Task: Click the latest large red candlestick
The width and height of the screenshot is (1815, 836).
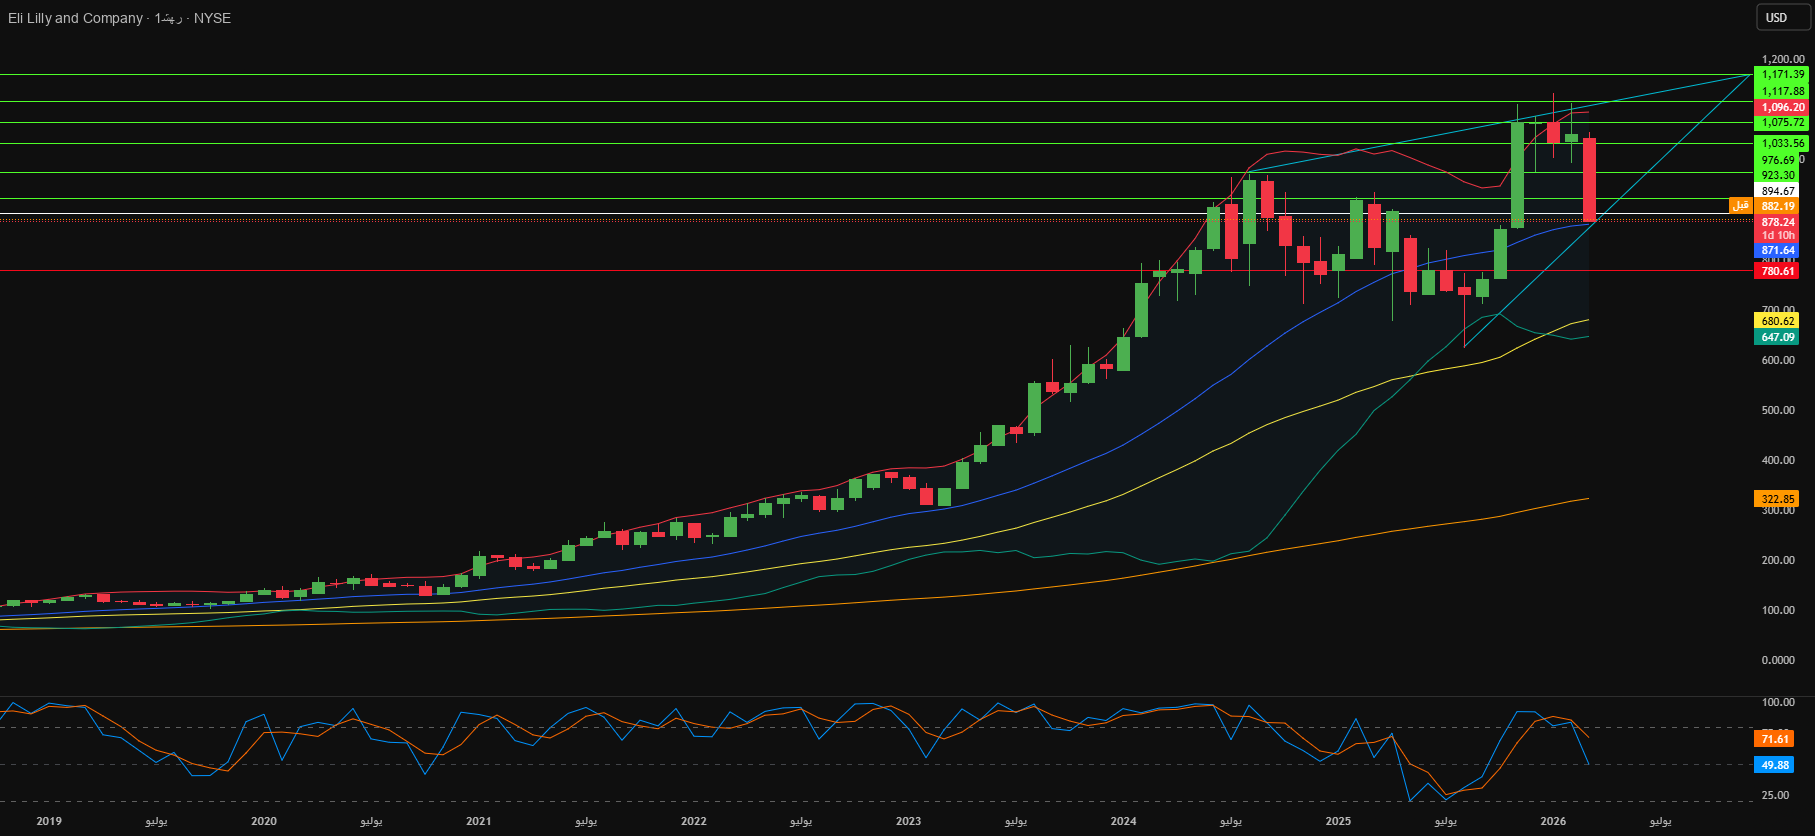Action: pyautogui.click(x=1589, y=180)
